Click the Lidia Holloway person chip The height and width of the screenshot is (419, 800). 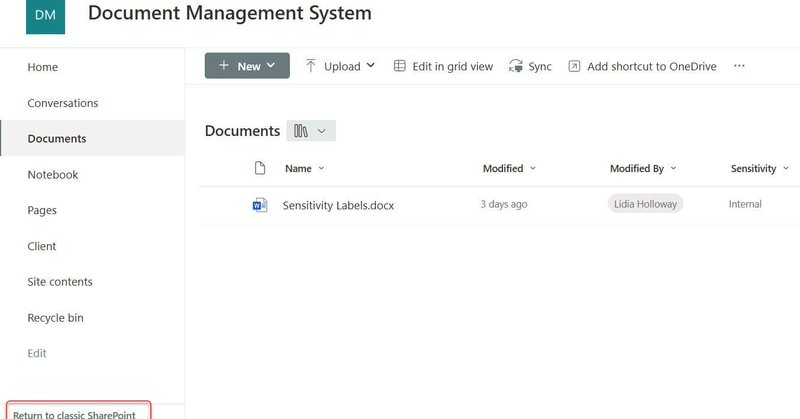(645, 204)
